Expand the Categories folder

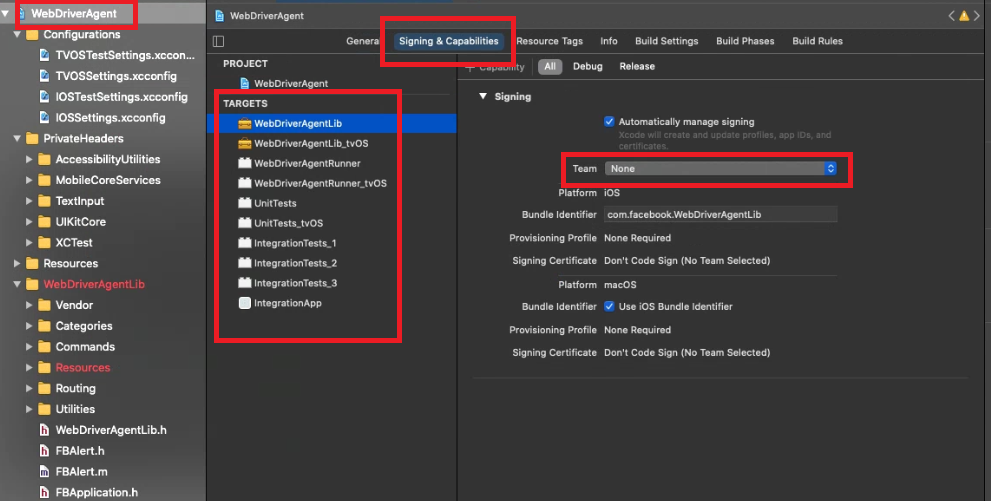(x=29, y=326)
